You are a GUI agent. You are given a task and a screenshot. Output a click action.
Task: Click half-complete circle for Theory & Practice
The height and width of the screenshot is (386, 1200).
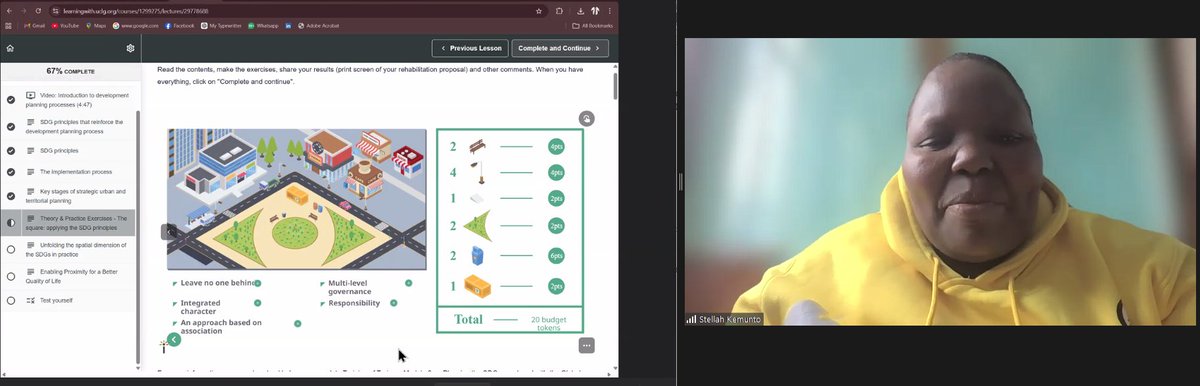[x=11, y=223]
